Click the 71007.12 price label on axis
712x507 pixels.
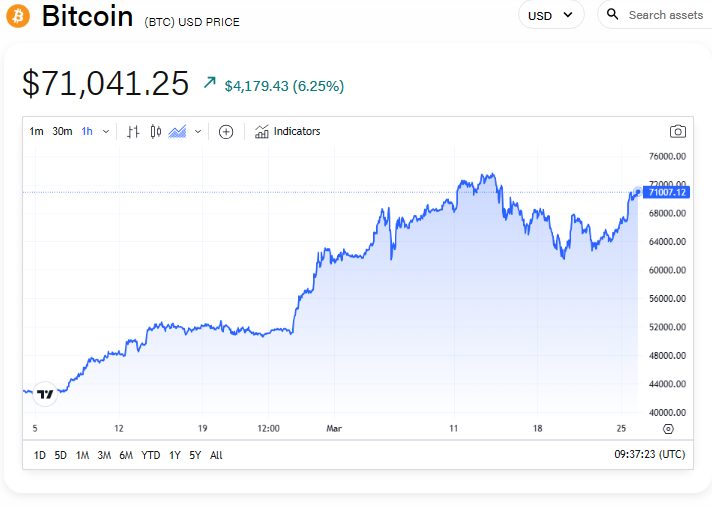coord(667,192)
